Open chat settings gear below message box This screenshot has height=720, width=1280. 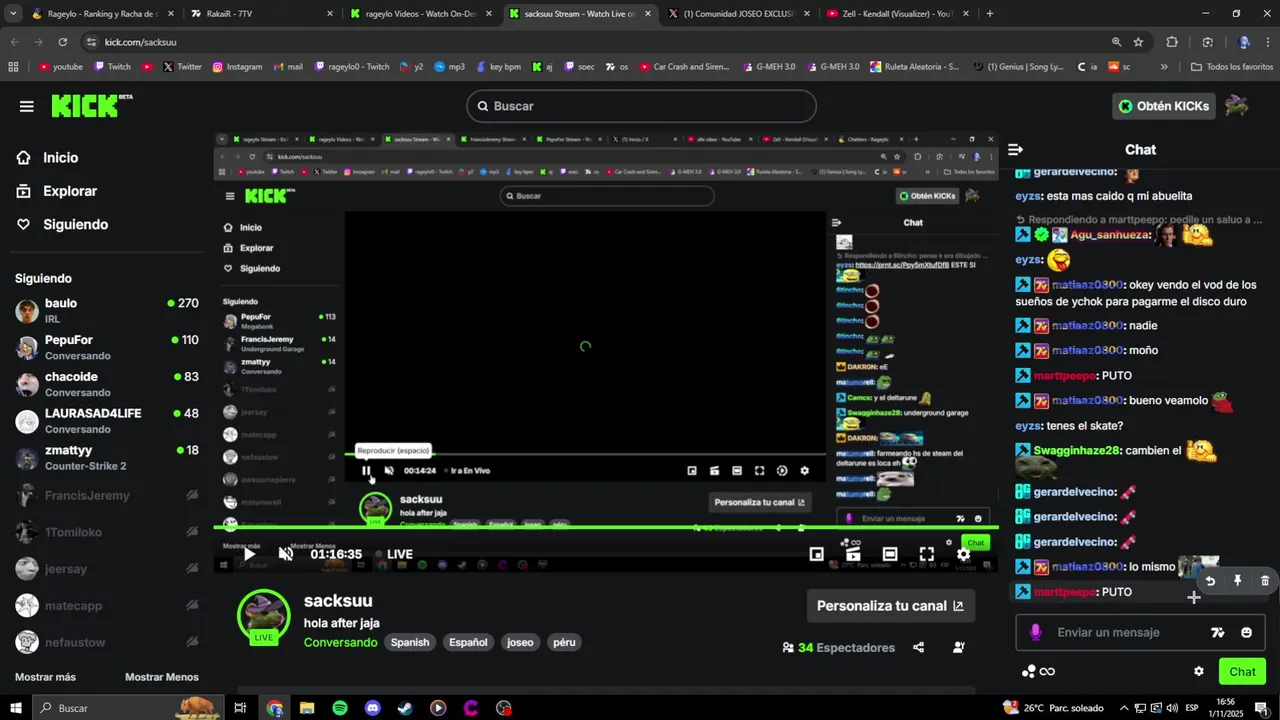[x=1199, y=671]
